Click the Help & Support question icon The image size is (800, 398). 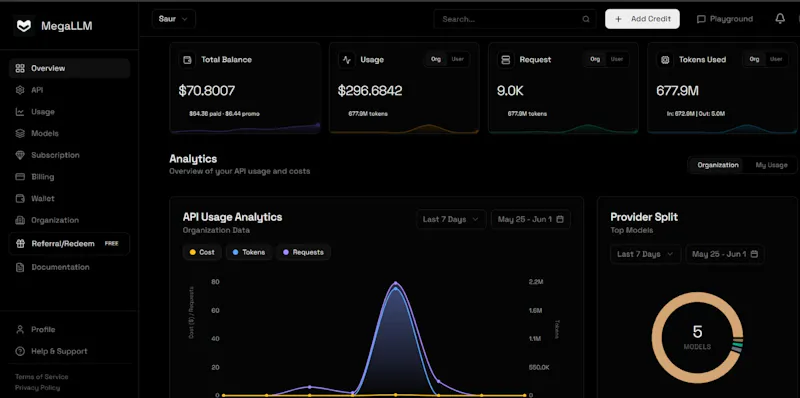(20, 351)
